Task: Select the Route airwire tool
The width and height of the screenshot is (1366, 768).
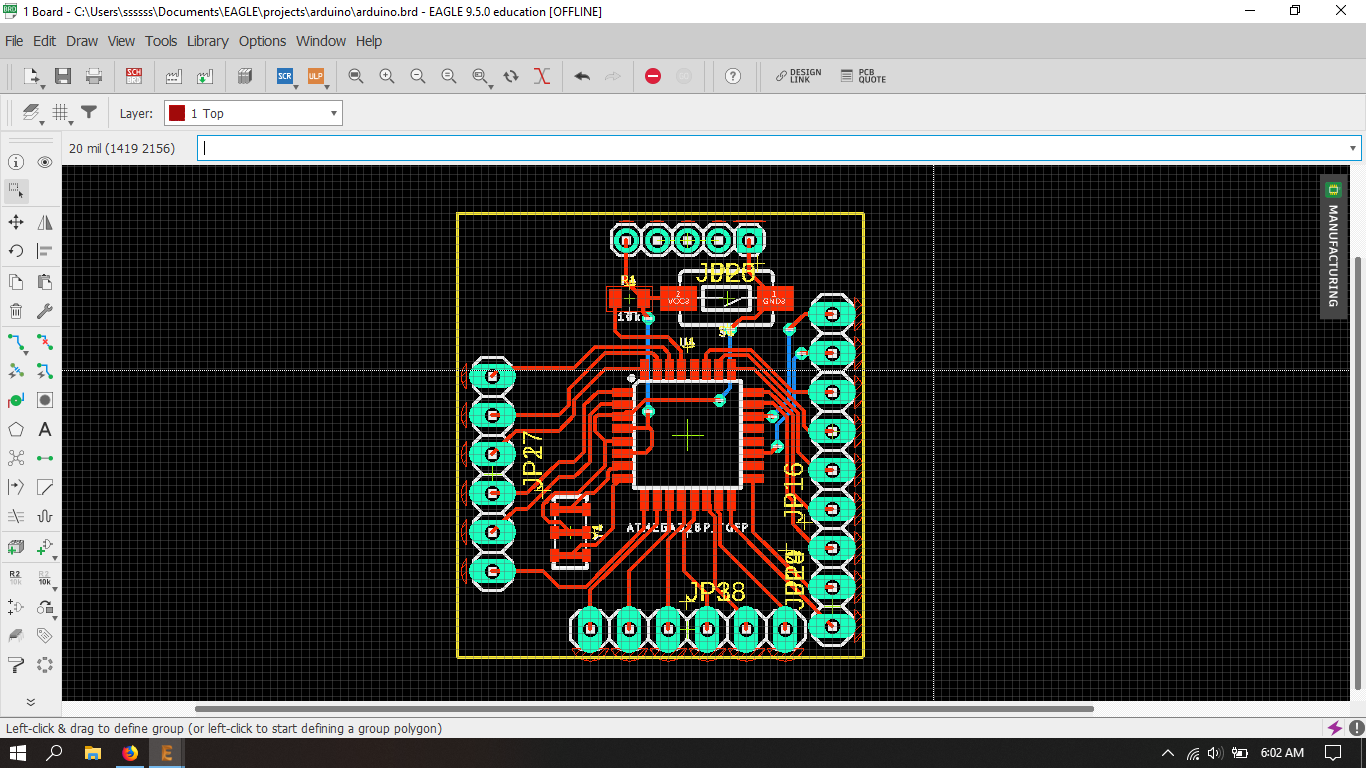Action: coord(16,342)
